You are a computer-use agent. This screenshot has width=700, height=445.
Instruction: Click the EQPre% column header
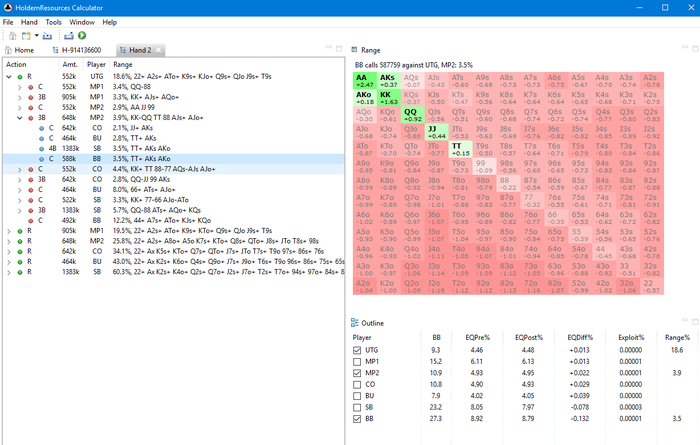(x=477, y=337)
